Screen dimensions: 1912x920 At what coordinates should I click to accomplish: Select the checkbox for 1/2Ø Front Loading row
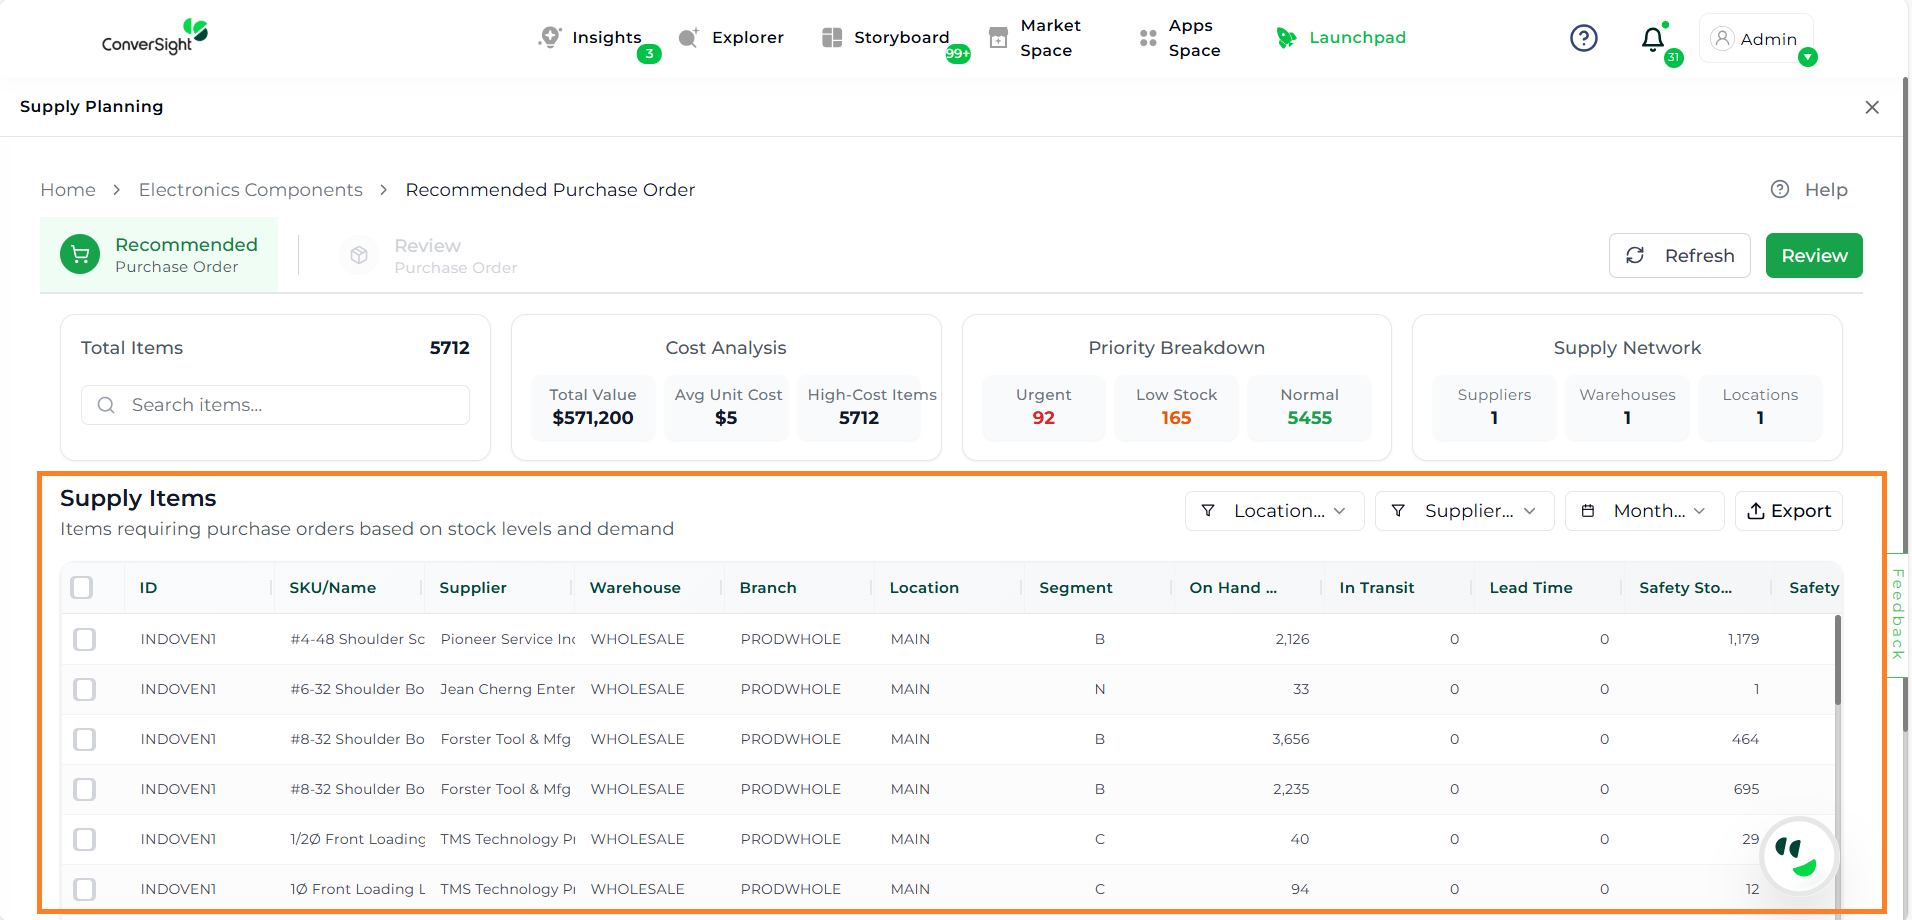[85, 839]
